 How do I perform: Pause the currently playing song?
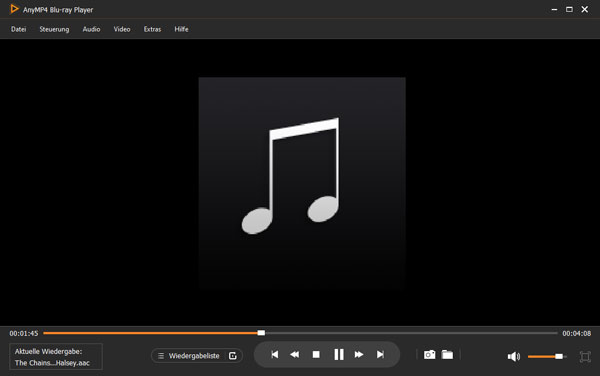(x=339, y=355)
